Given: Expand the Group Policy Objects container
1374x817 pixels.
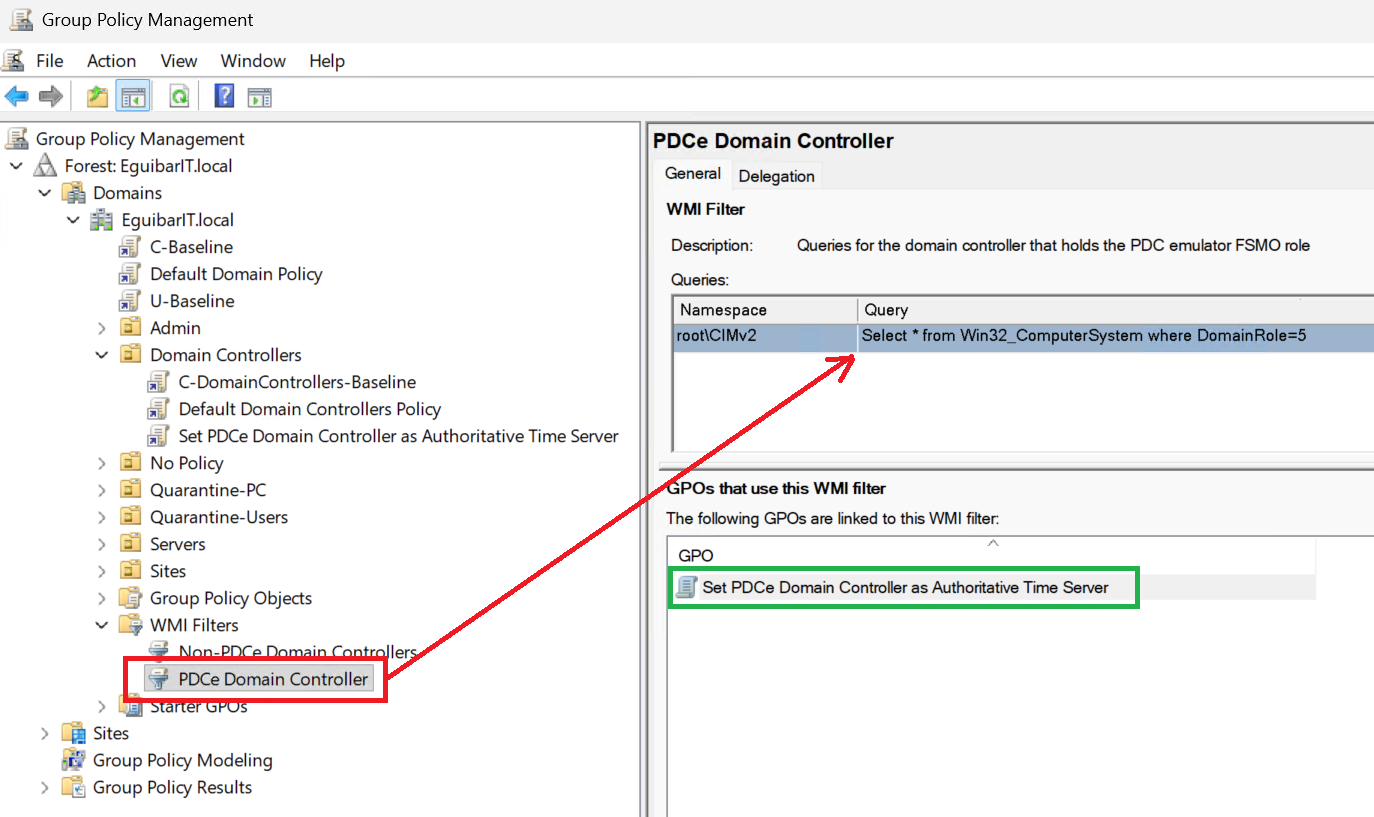Looking at the screenshot, I should point(102,598).
